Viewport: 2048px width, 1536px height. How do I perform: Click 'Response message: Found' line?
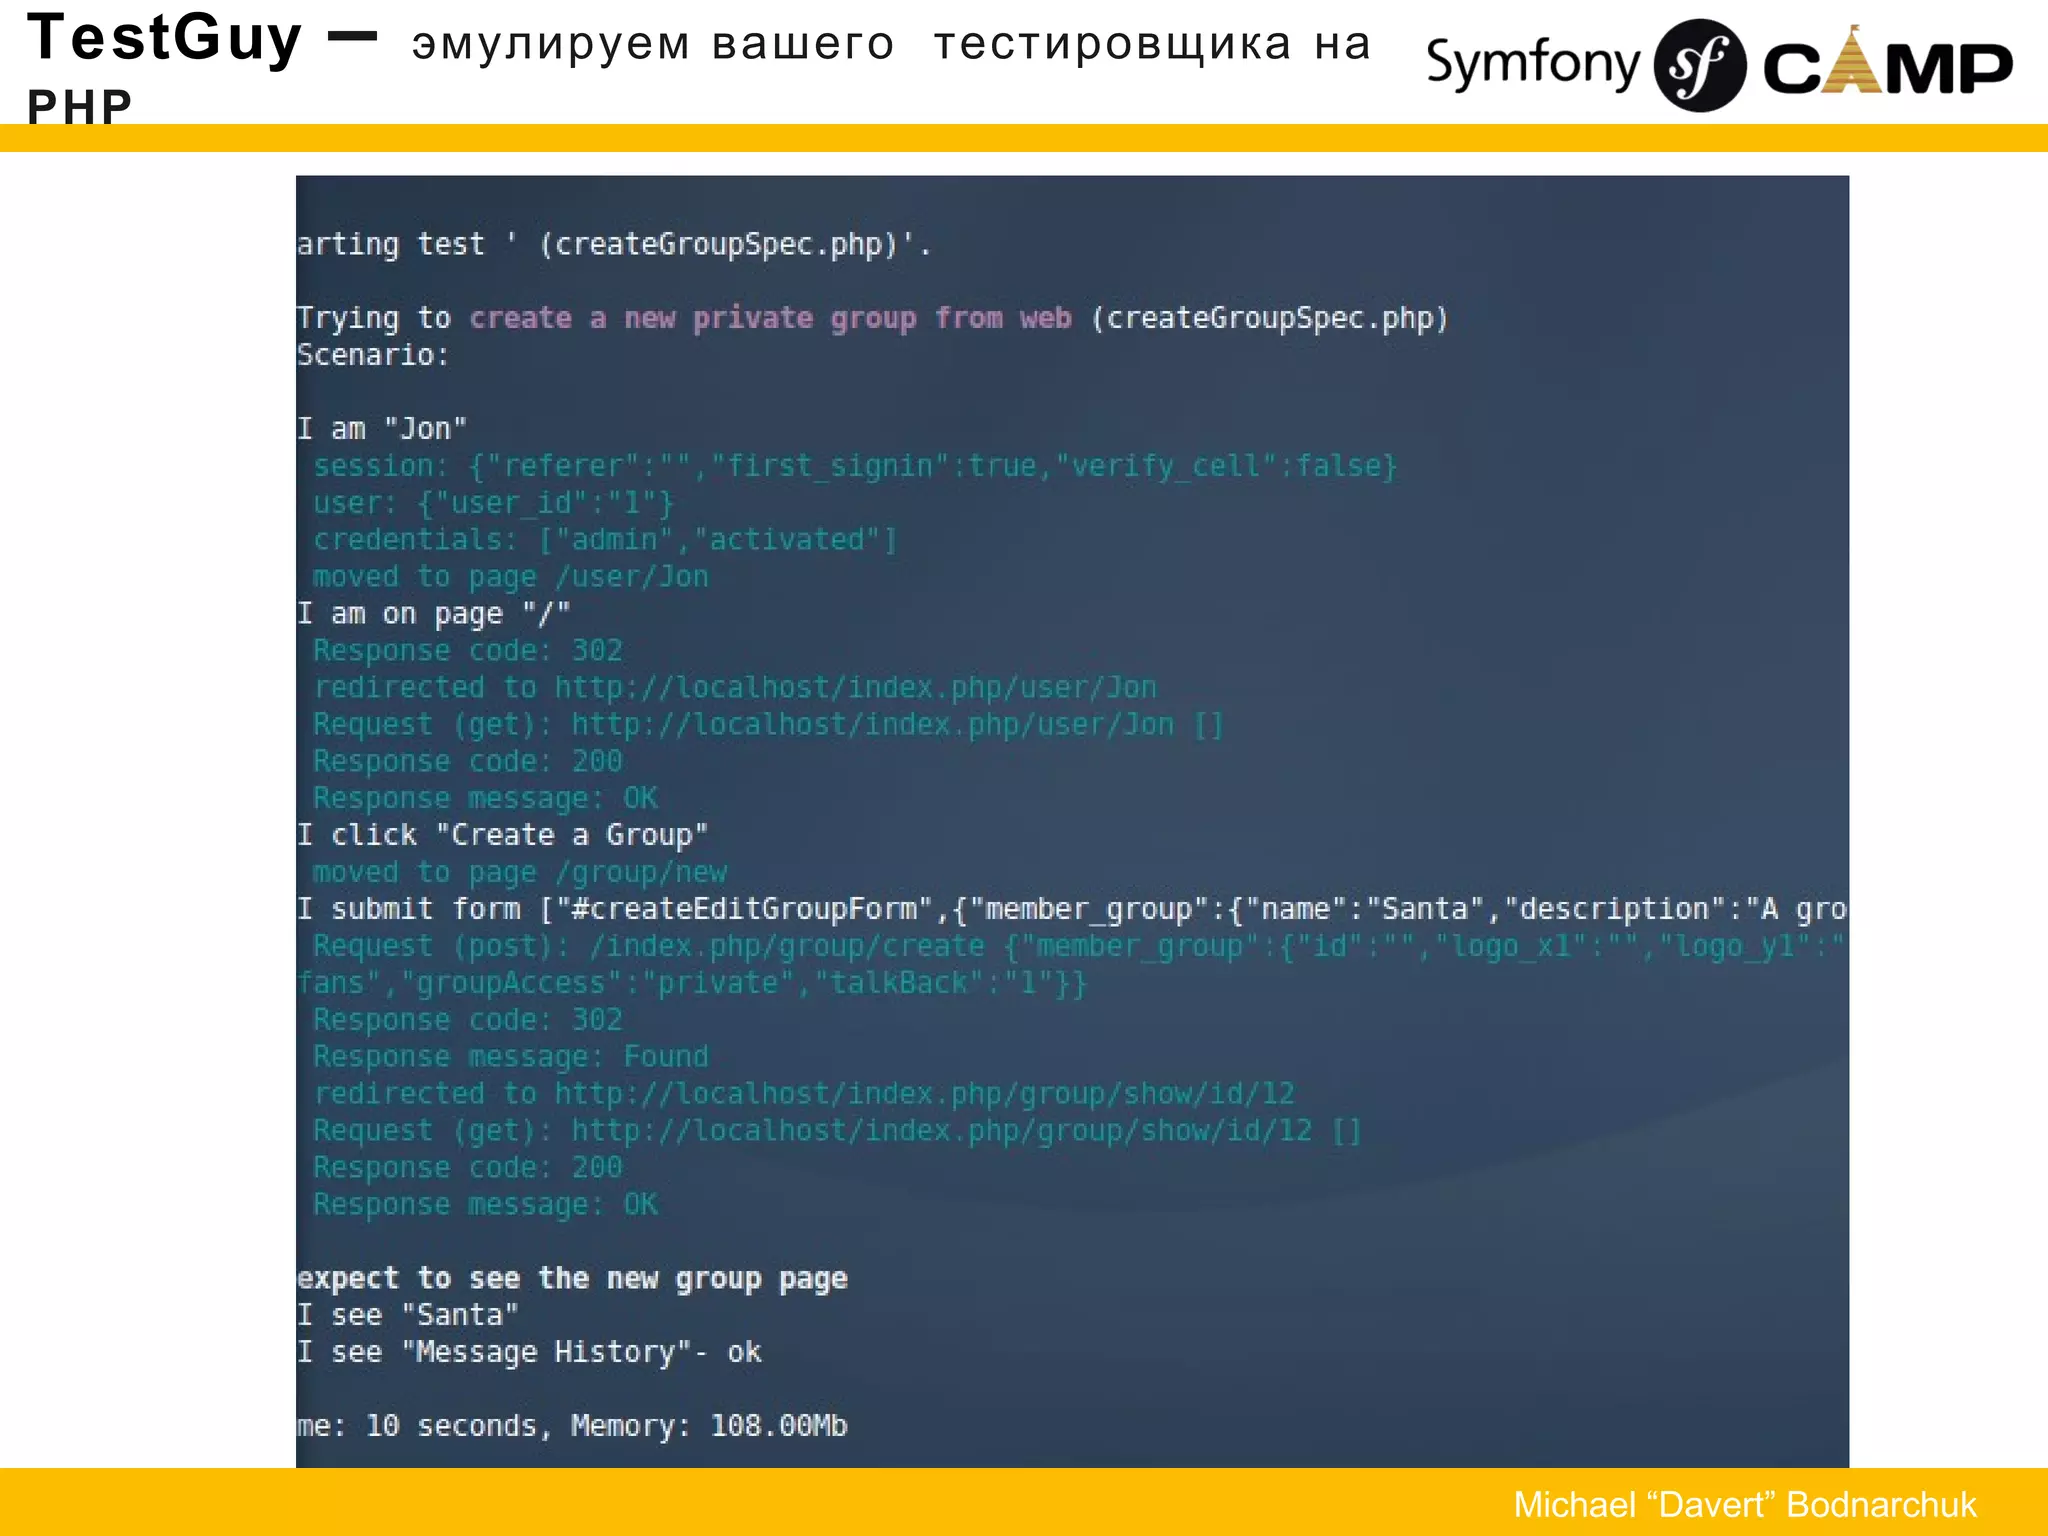pos(511,1057)
